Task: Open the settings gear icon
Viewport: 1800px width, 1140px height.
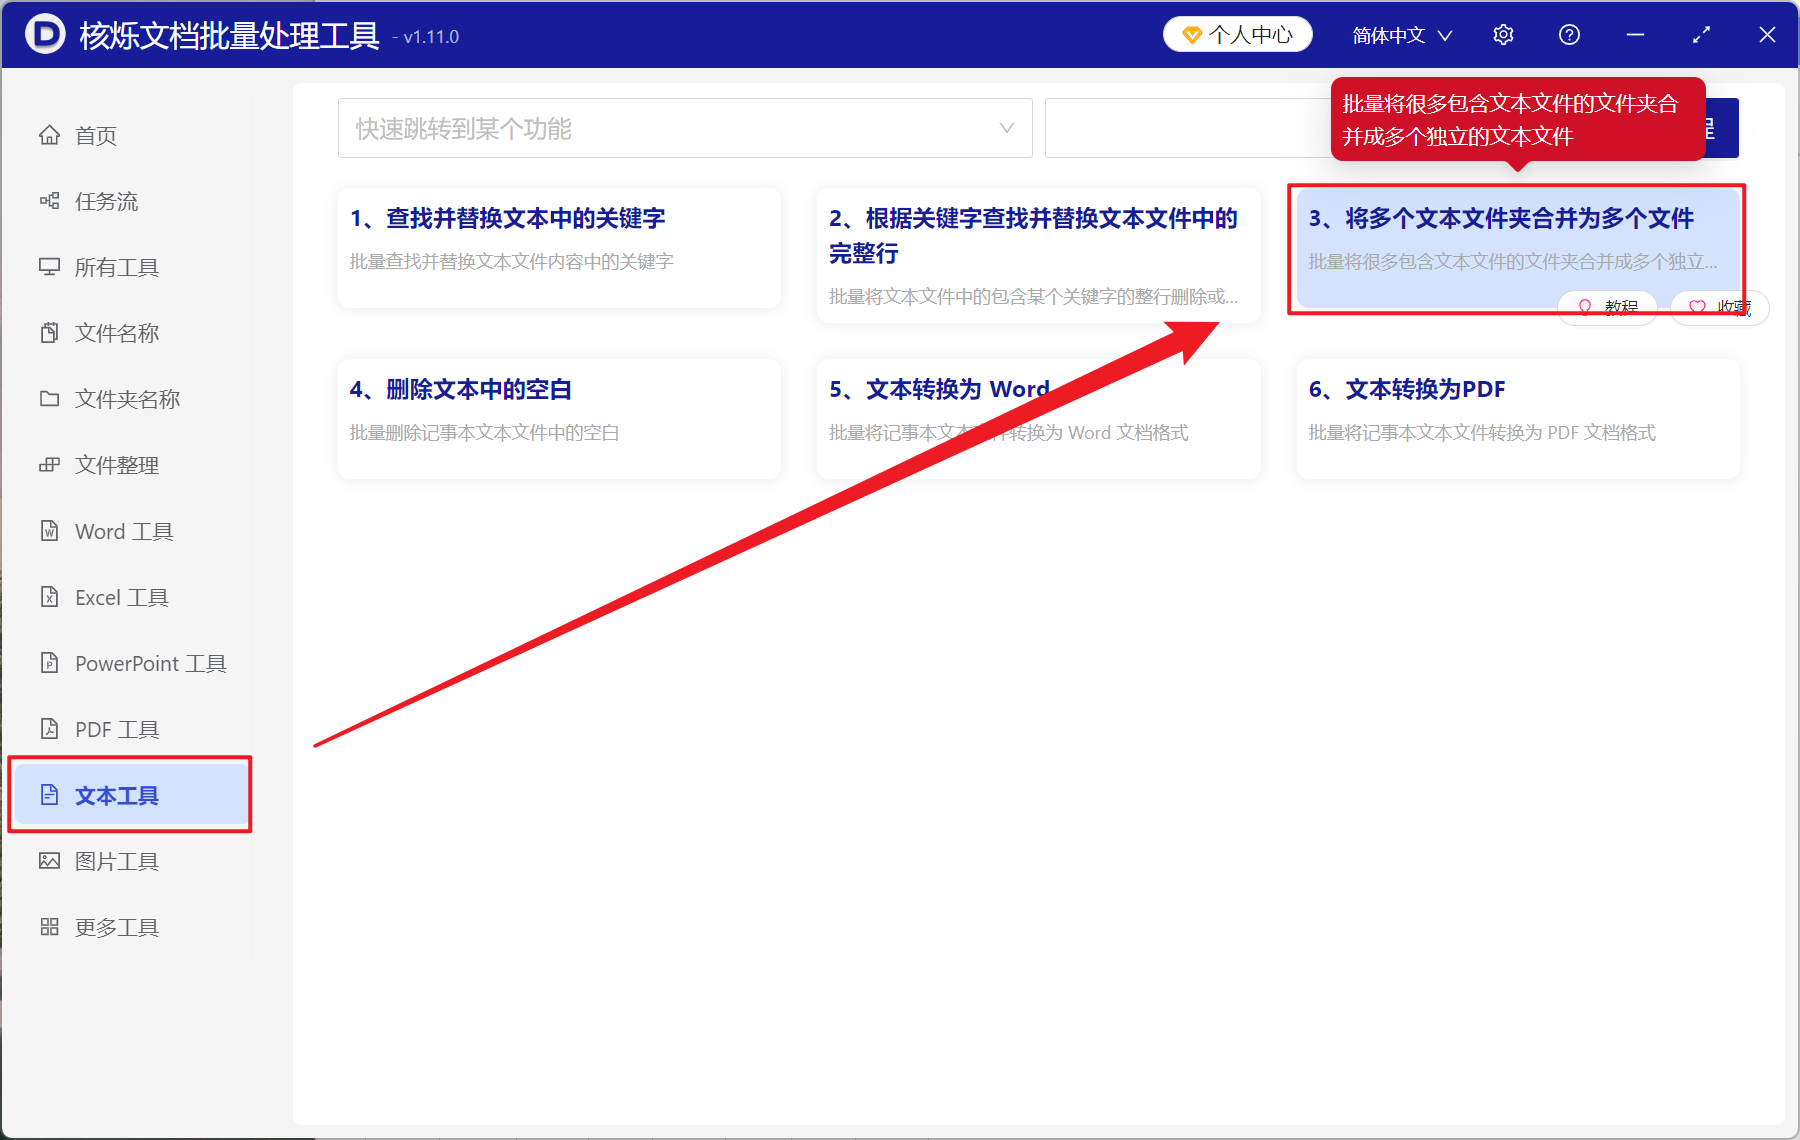Action: point(1503,34)
